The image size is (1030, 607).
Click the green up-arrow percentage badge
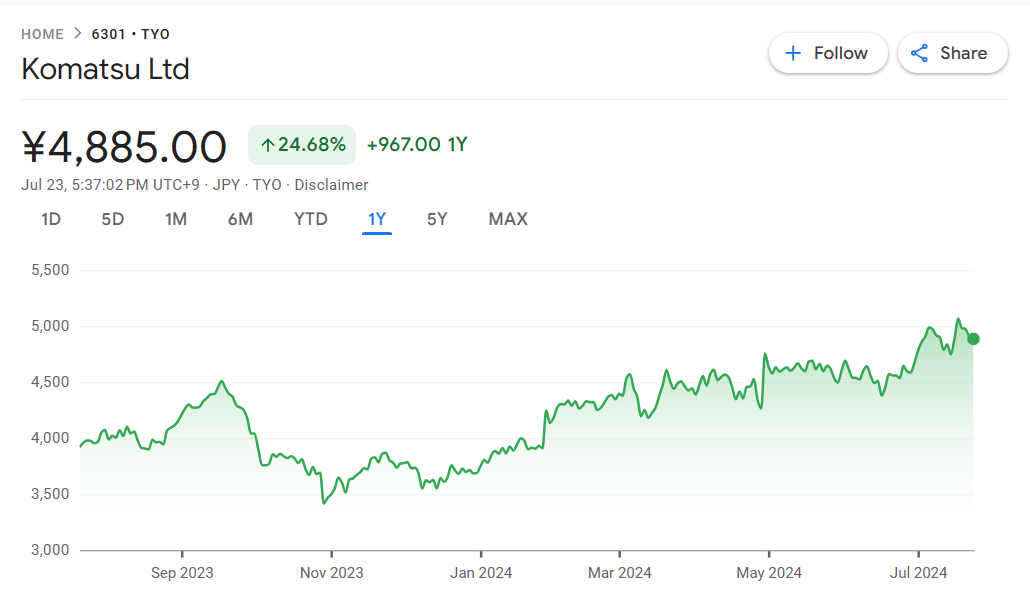(x=302, y=145)
